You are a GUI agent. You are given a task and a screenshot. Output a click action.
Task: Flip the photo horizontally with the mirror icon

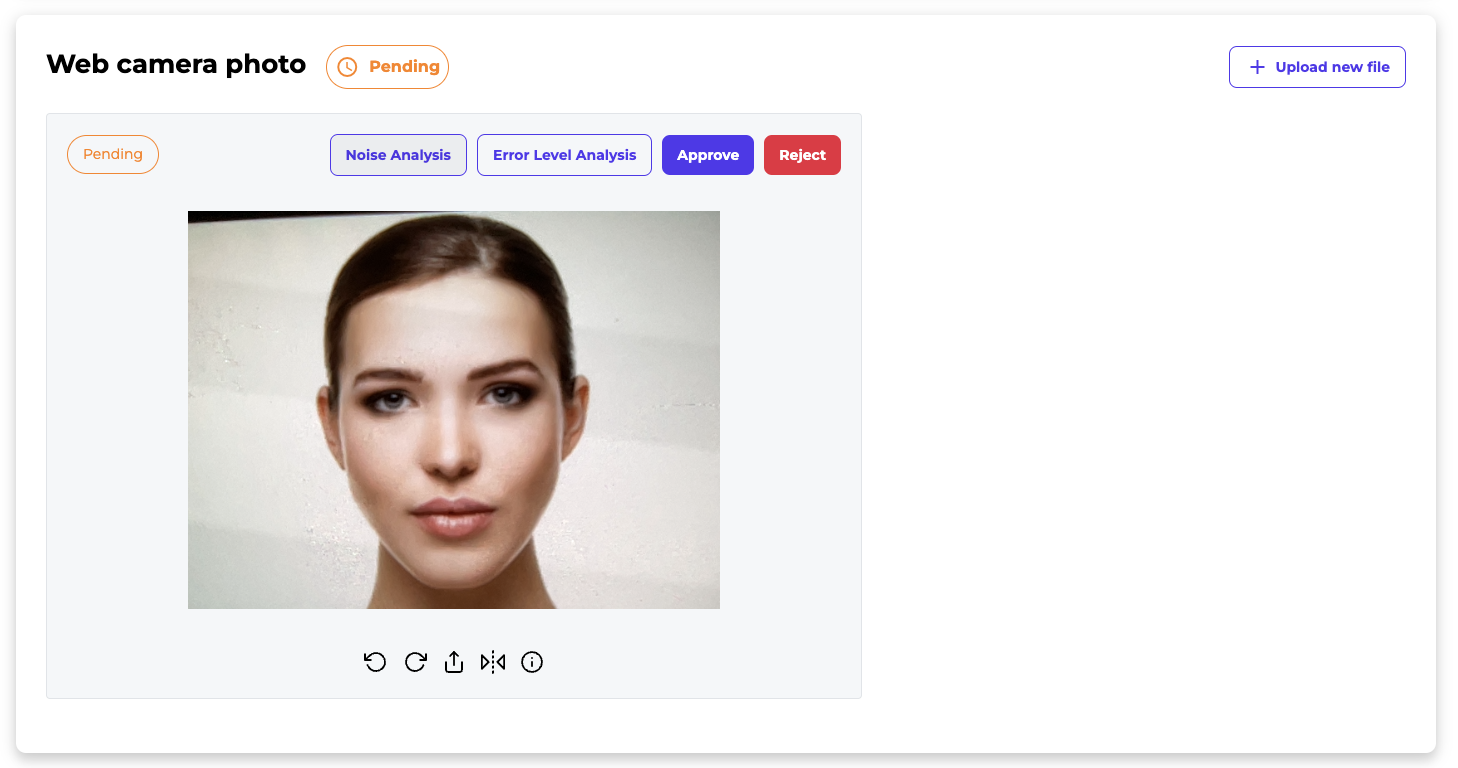tap(493, 662)
